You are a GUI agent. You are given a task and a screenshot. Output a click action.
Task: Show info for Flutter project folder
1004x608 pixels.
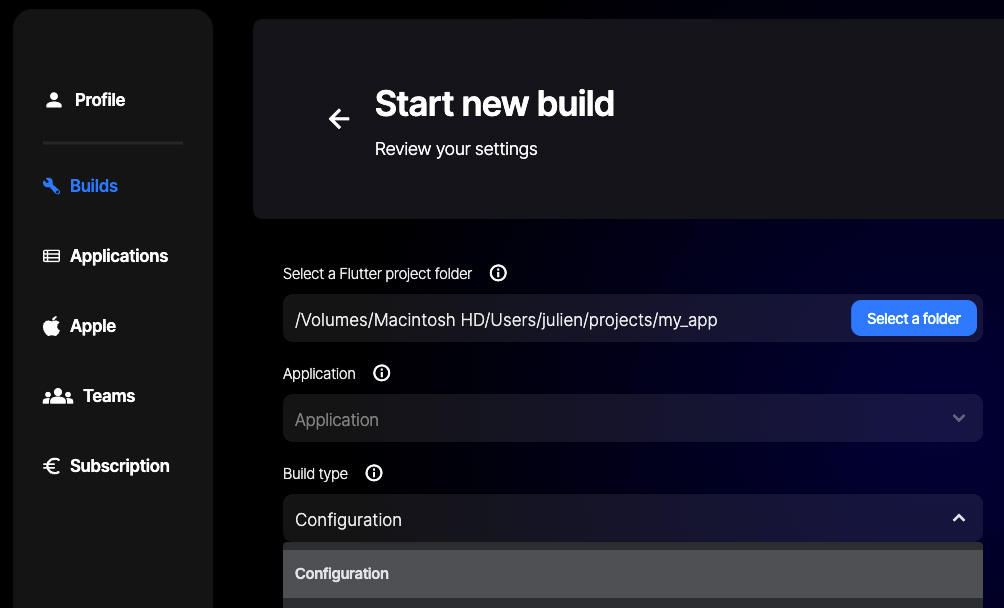click(x=498, y=273)
